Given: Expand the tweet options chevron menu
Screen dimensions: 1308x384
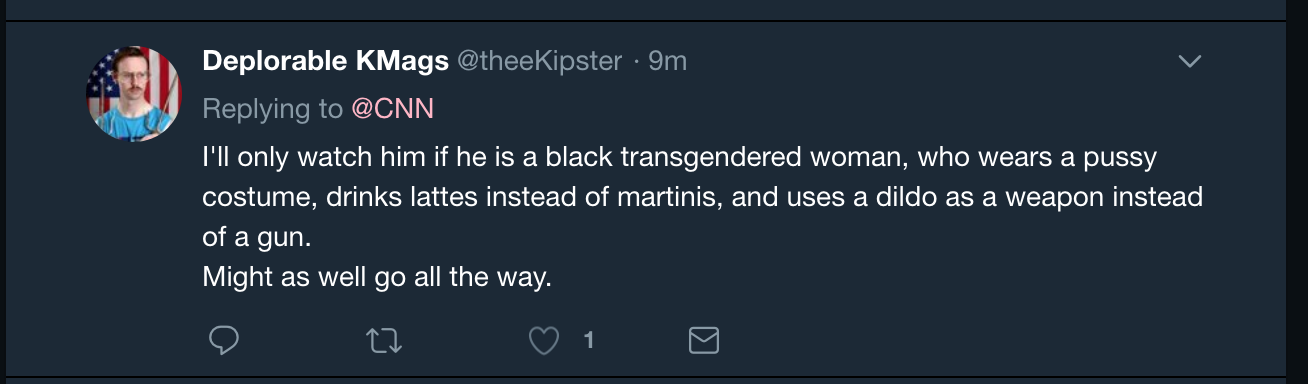Looking at the screenshot, I should pos(1189,62).
